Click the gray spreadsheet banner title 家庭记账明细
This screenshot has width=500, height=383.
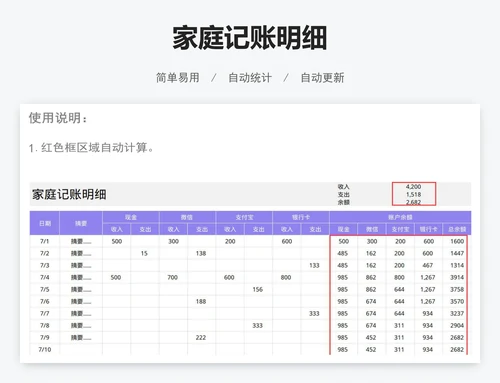(x=69, y=194)
